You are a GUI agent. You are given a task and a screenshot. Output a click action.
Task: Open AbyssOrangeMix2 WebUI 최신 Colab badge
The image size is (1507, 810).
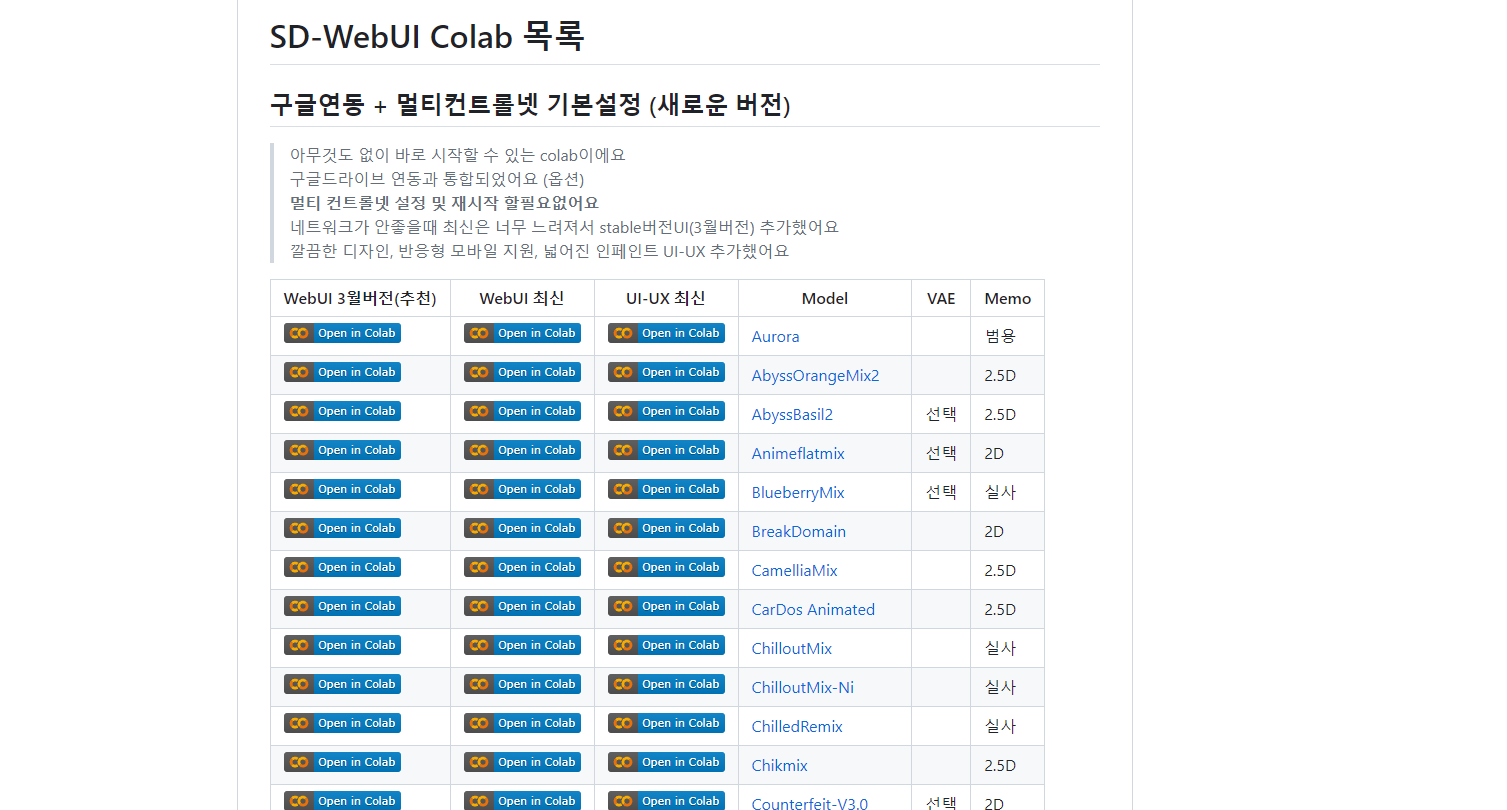pos(522,372)
